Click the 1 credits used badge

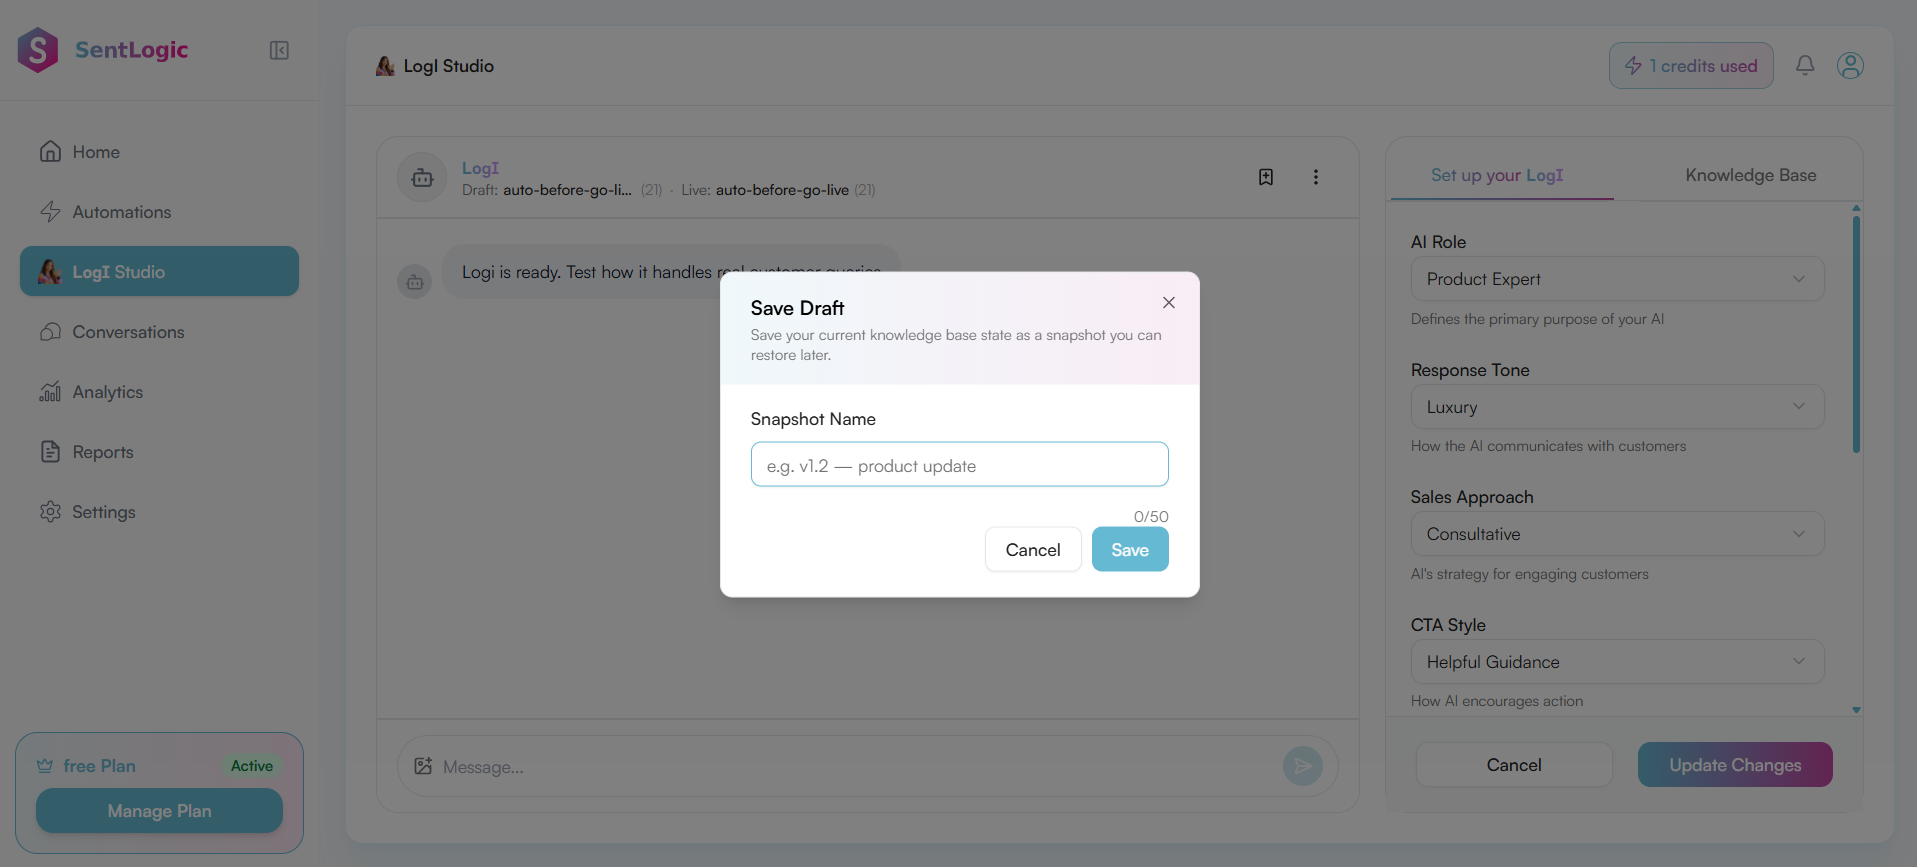[1691, 66]
